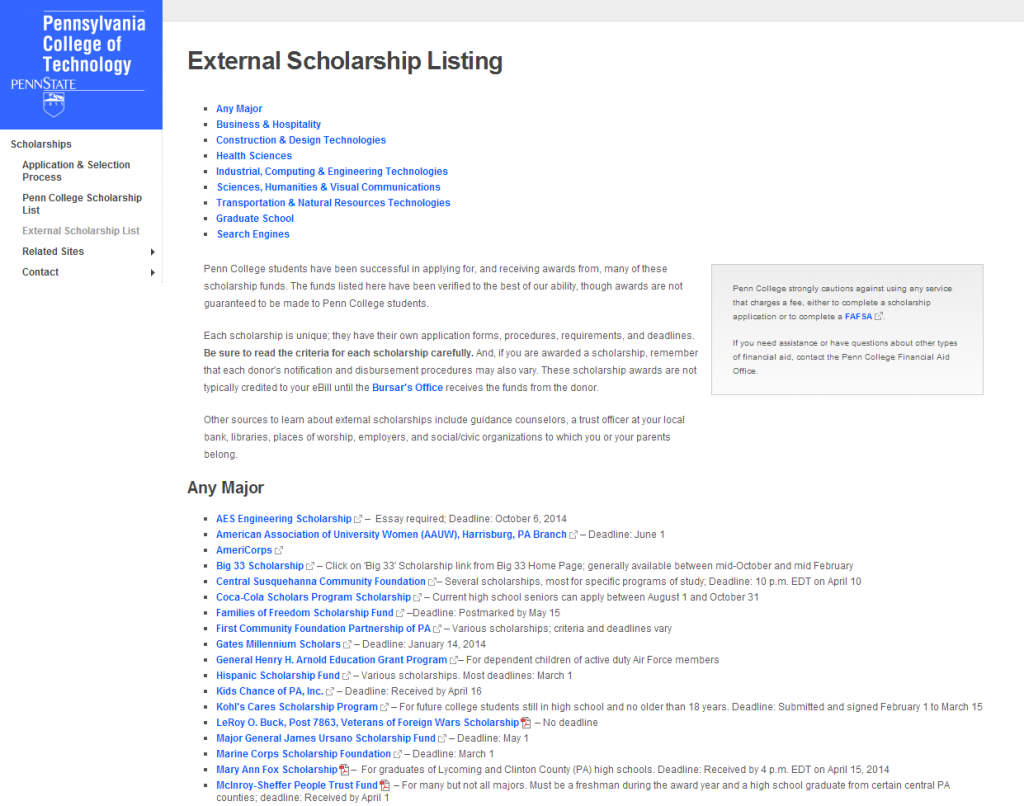Open Central Susquehanna Community Foundation link

(x=321, y=581)
